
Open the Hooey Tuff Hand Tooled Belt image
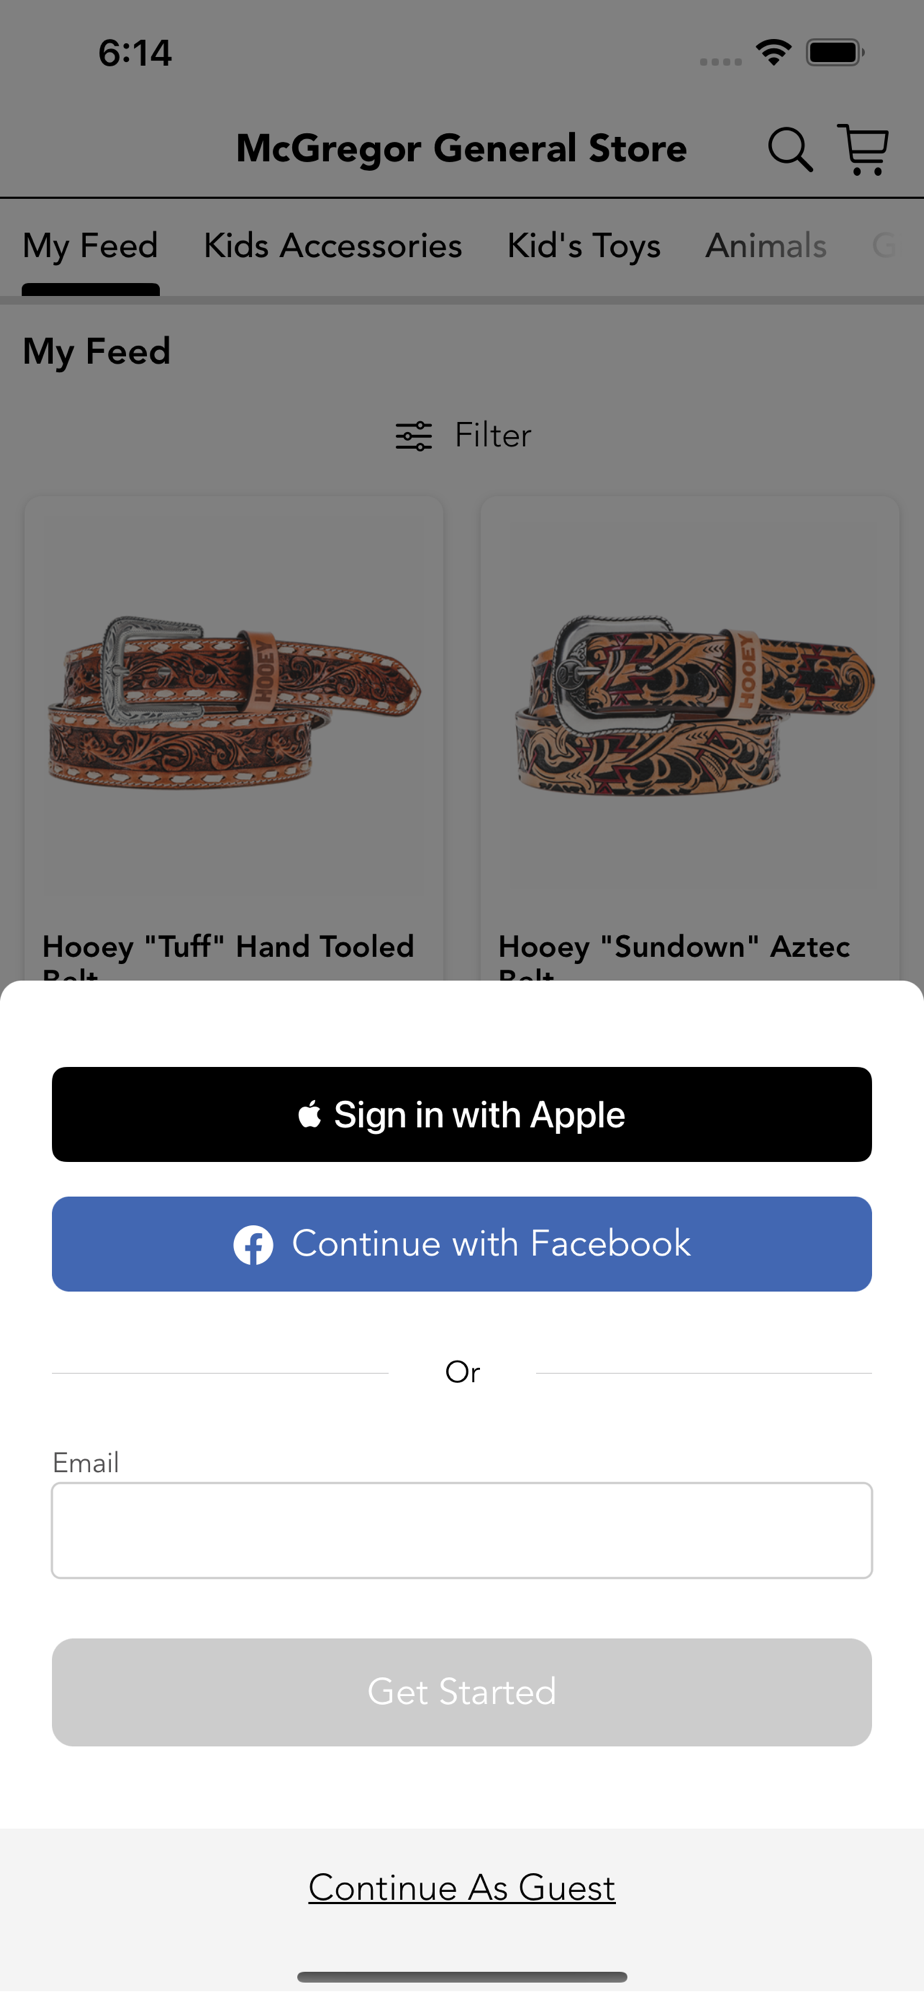coord(234,700)
